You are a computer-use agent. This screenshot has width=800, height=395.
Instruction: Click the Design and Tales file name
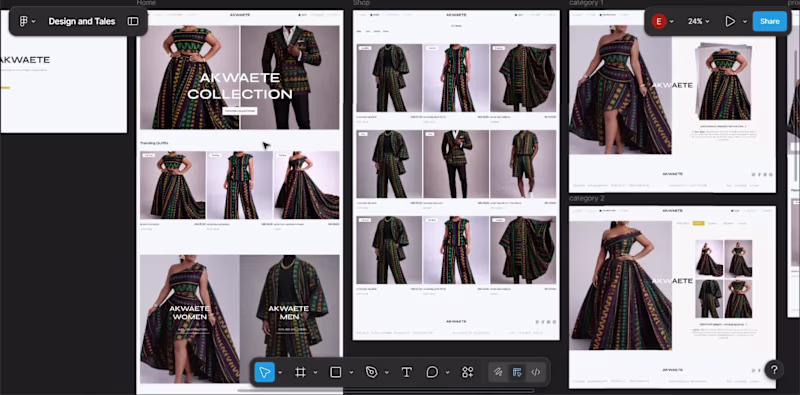[x=82, y=21]
